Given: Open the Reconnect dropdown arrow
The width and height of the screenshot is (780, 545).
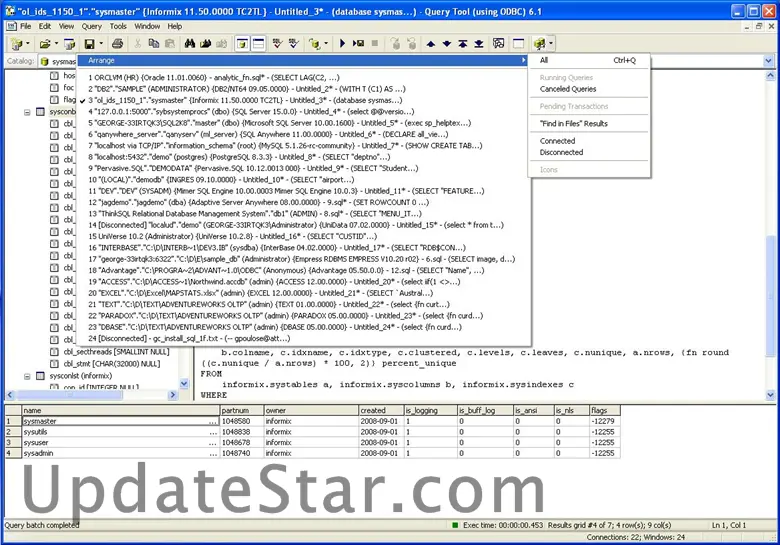Looking at the screenshot, I should [x=326, y=44].
